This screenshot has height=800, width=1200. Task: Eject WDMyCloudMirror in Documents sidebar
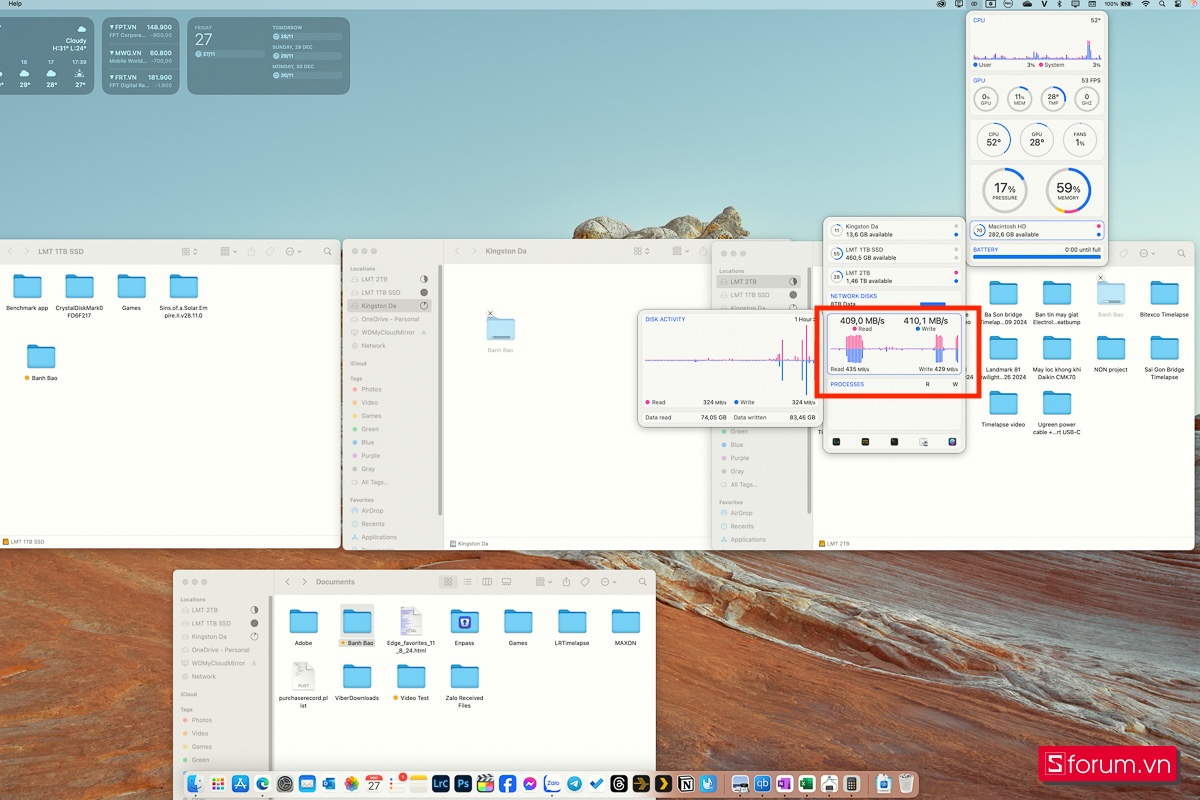click(254, 663)
